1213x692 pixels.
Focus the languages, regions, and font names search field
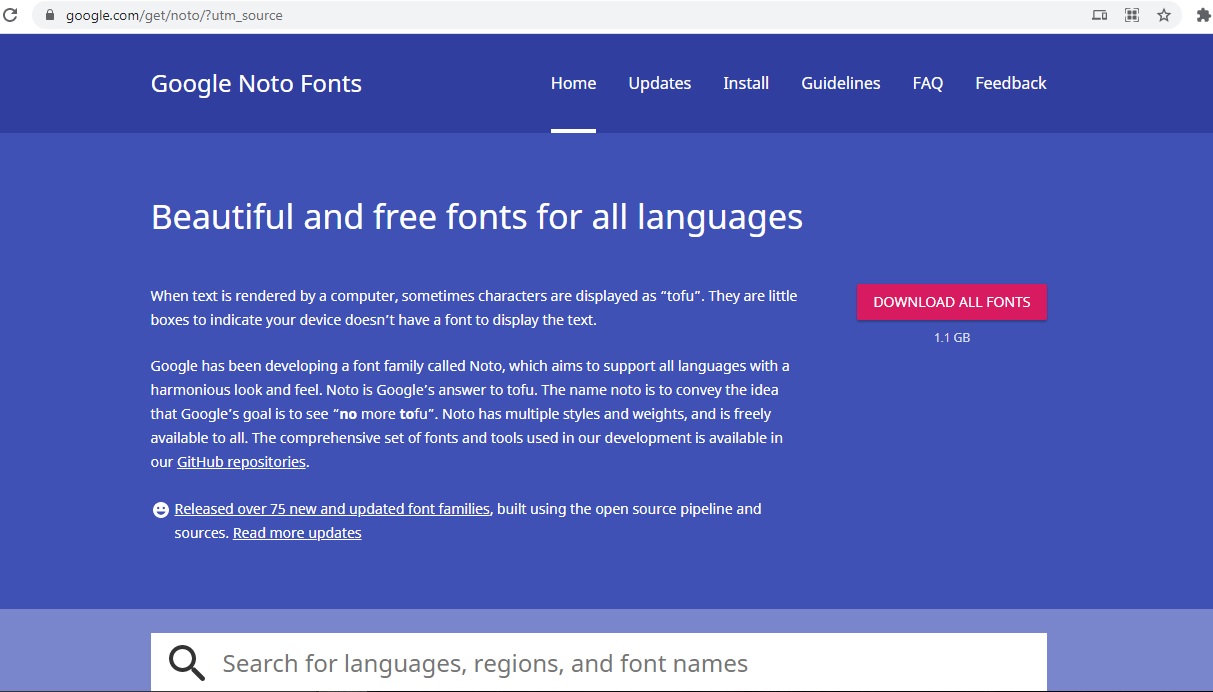pyautogui.click(x=599, y=662)
